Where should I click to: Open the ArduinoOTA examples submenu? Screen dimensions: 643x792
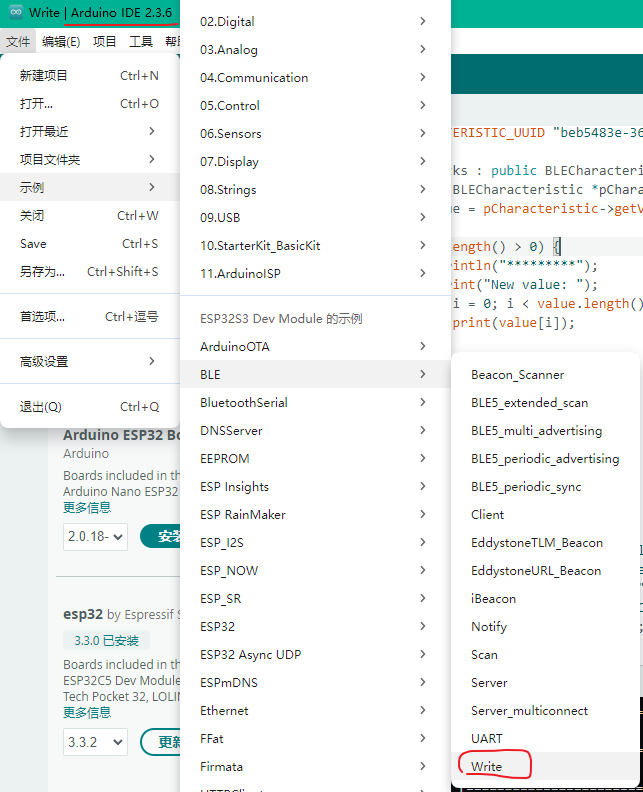coord(315,346)
